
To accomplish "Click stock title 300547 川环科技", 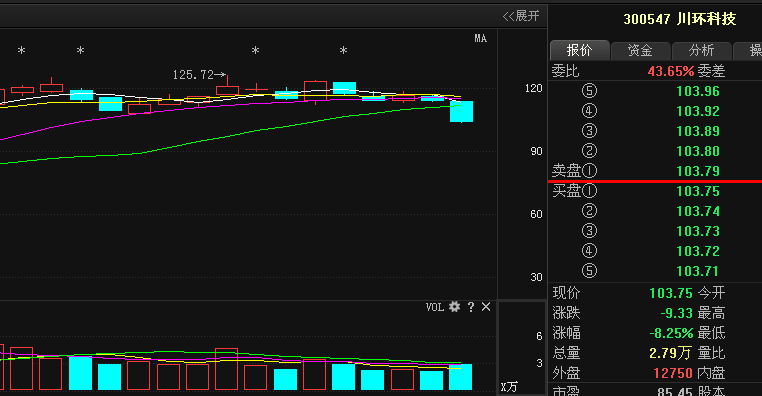I will (x=680, y=19).
